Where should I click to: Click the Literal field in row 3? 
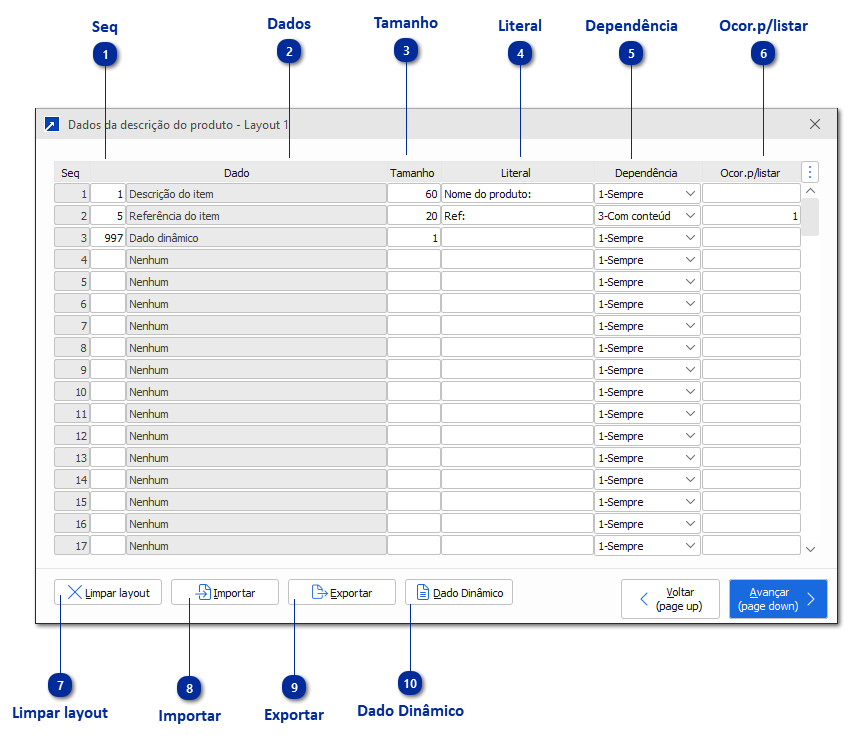517,238
